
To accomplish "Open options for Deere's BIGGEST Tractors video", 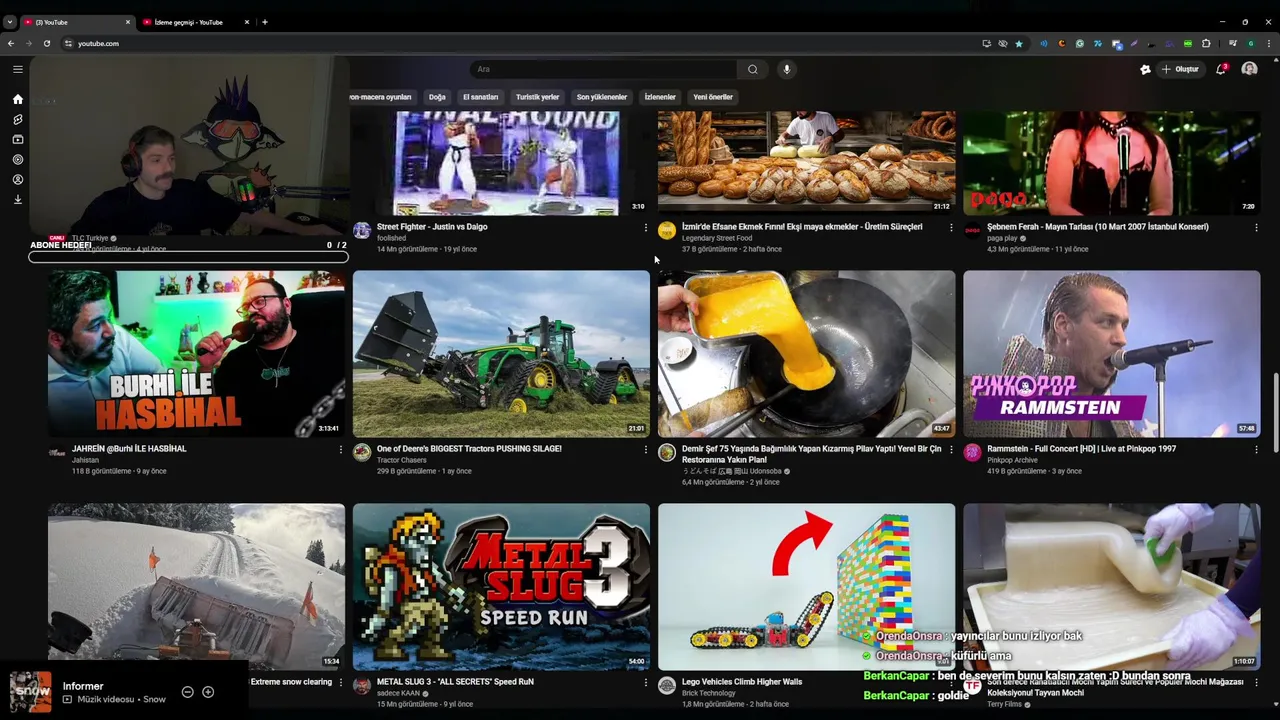I will [x=645, y=450].
